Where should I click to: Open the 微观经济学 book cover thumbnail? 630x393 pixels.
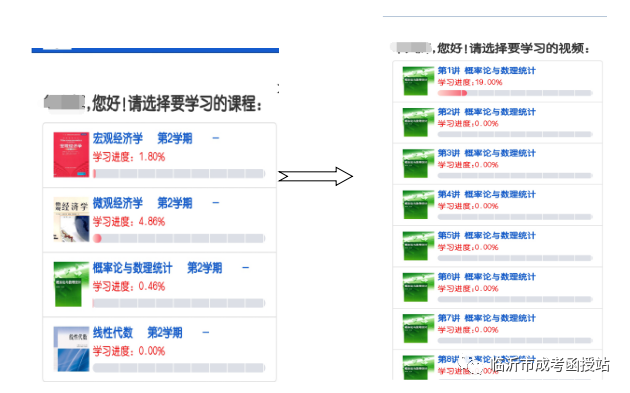(71, 219)
